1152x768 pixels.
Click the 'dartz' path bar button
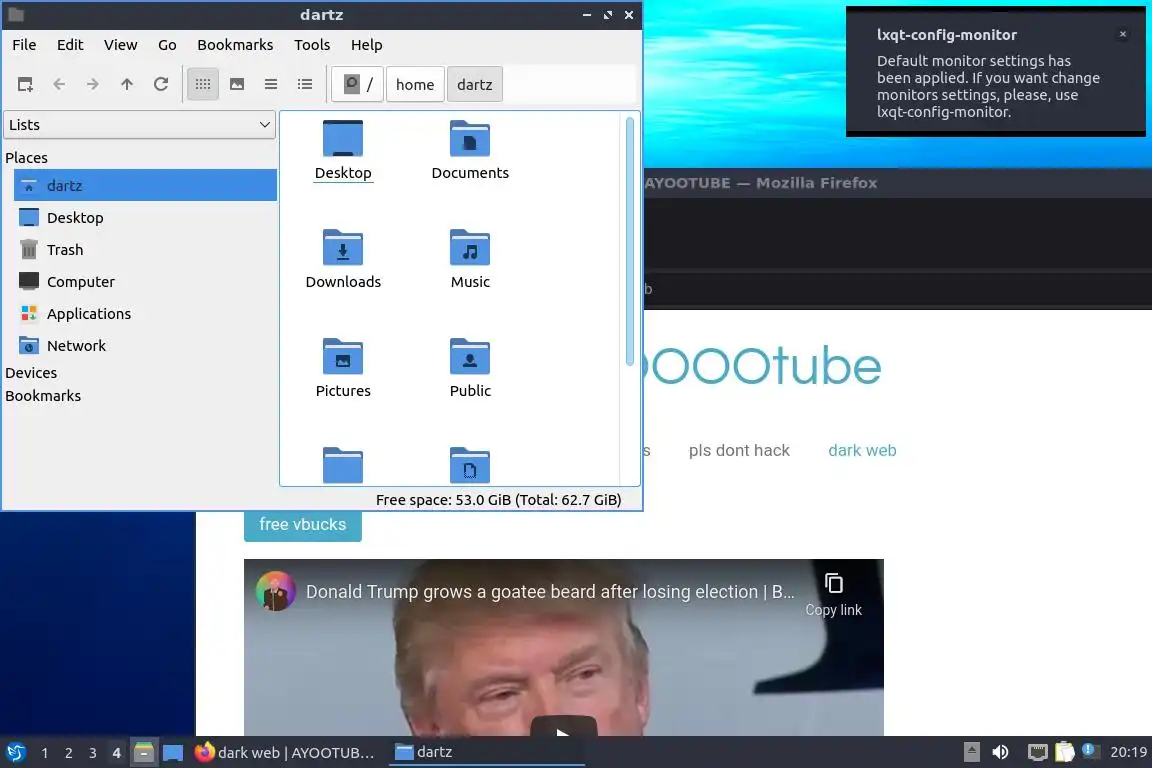pyautogui.click(x=475, y=85)
